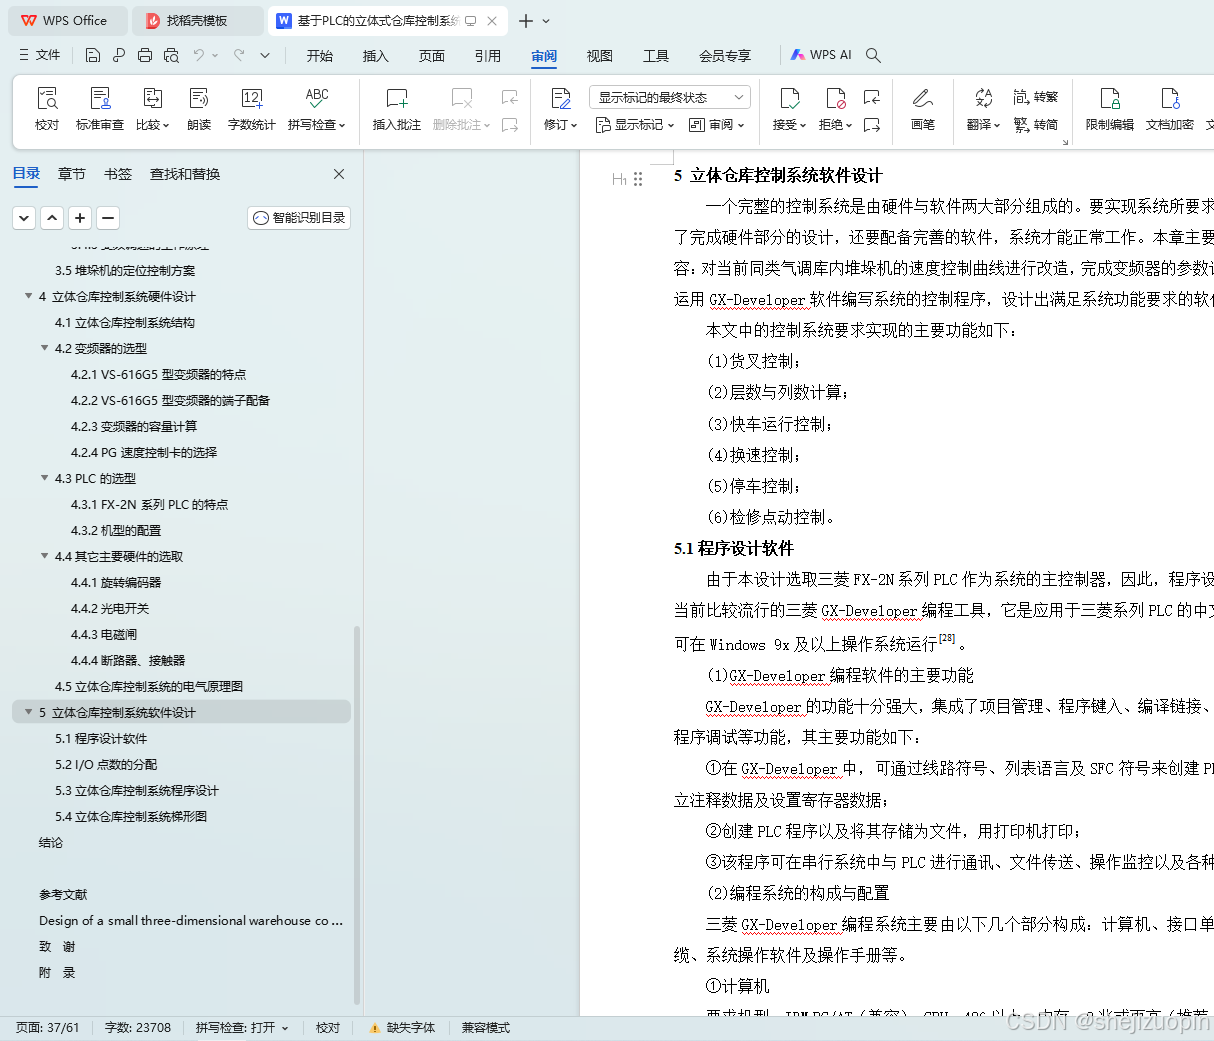This screenshot has height=1041, width=1214.
Task: Collapse the 4.3 PLC 的选型 outline node
Action: click(x=44, y=478)
